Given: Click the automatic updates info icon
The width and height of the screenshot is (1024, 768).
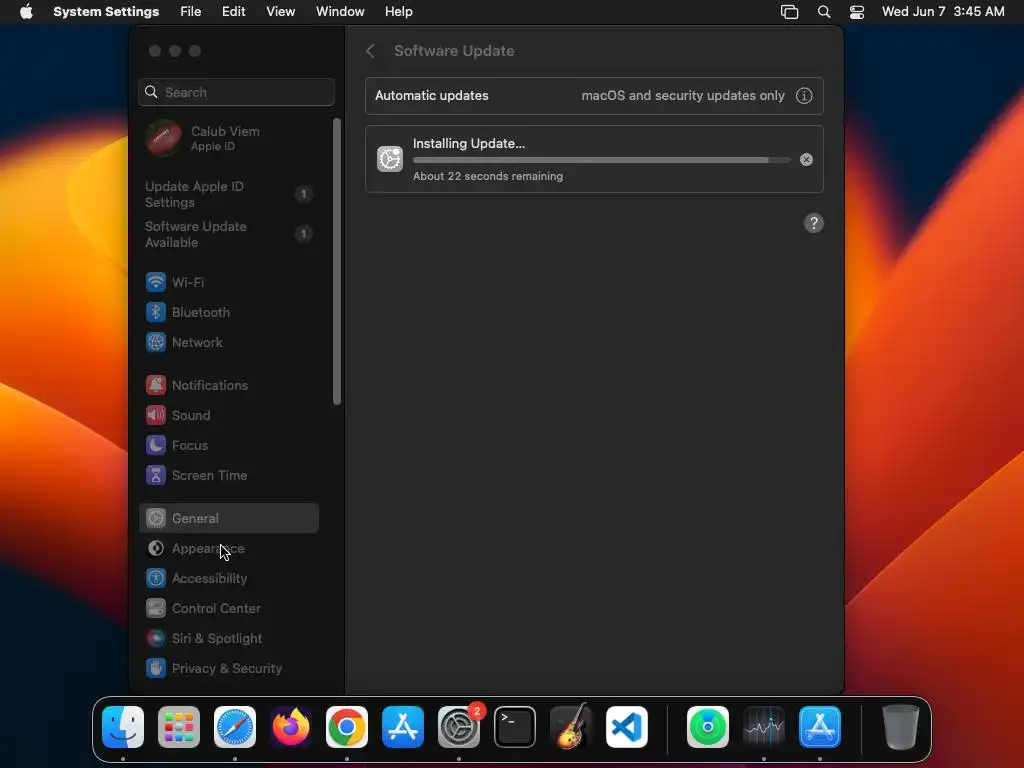Looking at the screenshot, I should click(804, 96).
